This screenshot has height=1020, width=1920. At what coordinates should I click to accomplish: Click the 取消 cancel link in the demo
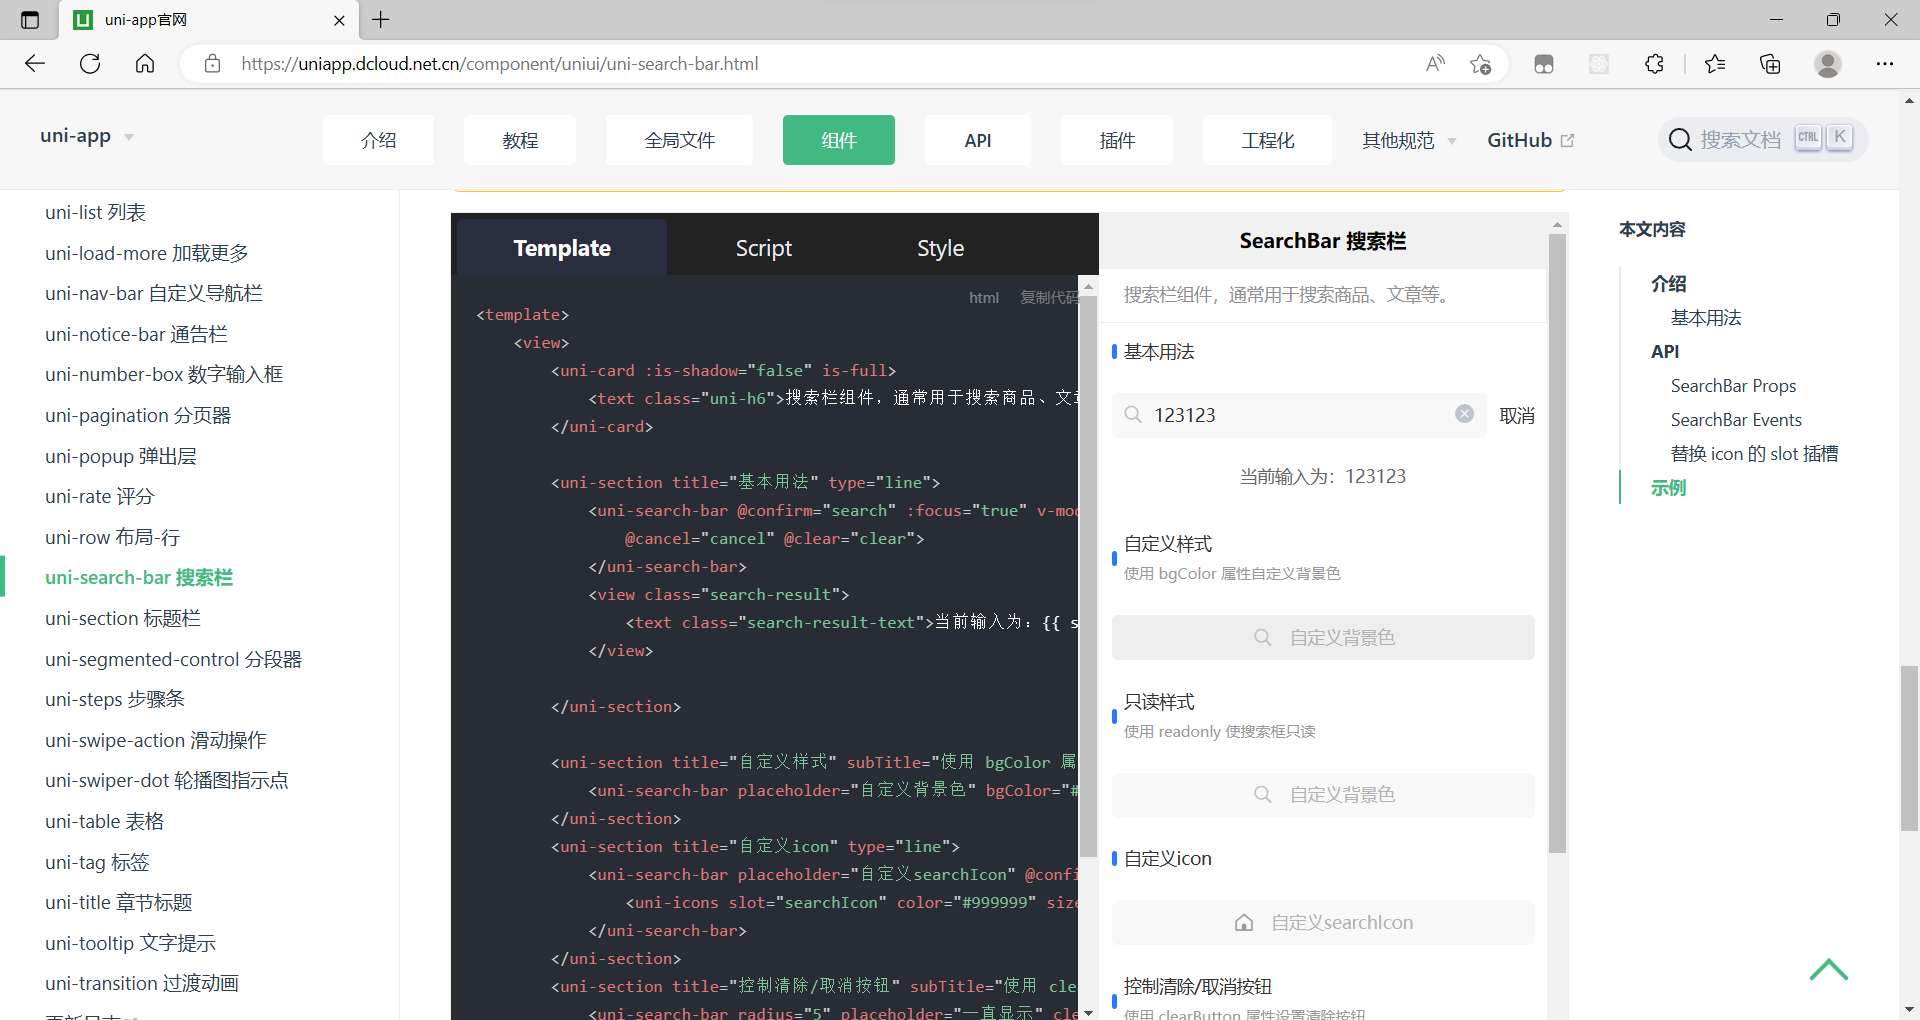[x=1515, y=414]
